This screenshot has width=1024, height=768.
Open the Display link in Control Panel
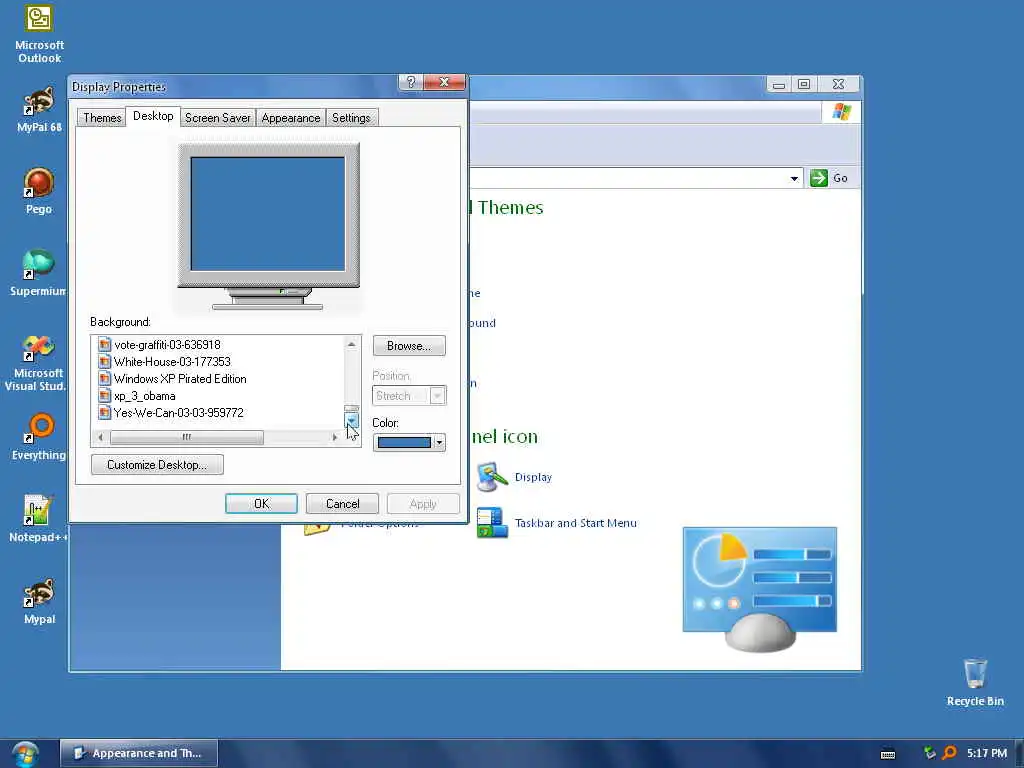[533, 477]
